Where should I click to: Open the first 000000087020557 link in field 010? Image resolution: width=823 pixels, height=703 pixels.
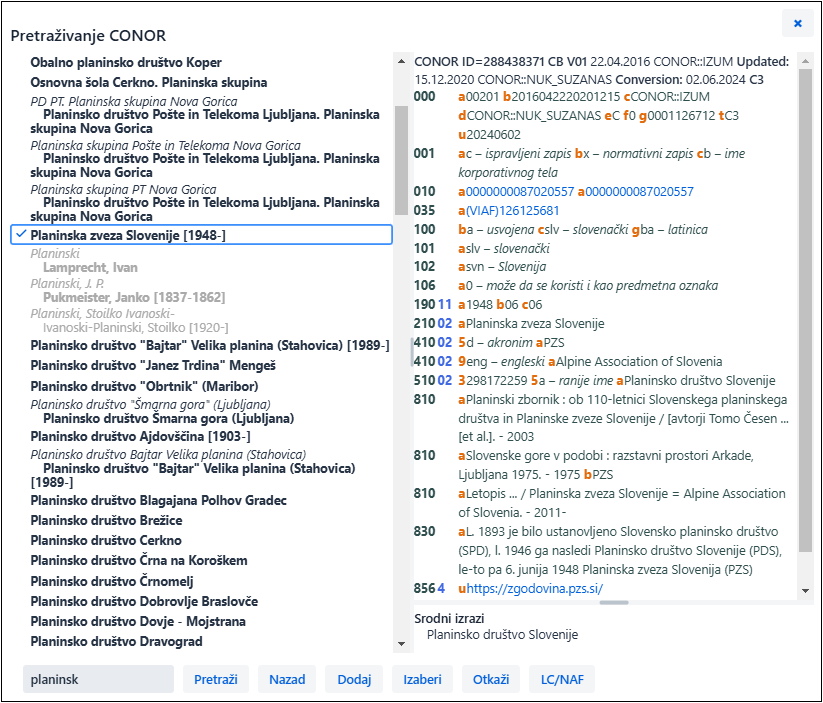520,192
